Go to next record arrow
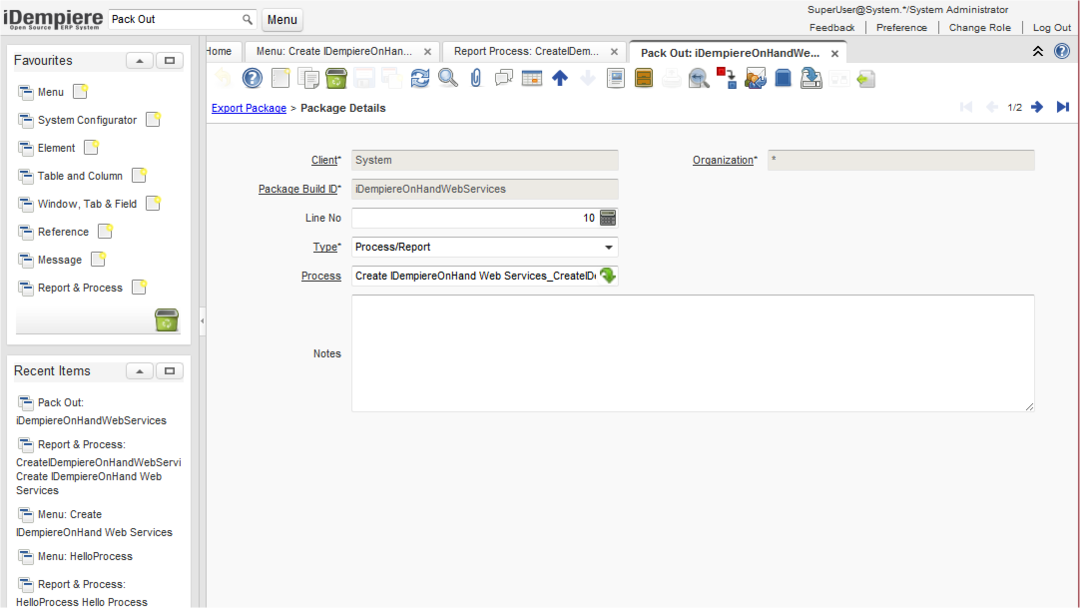 [1037, 107]
